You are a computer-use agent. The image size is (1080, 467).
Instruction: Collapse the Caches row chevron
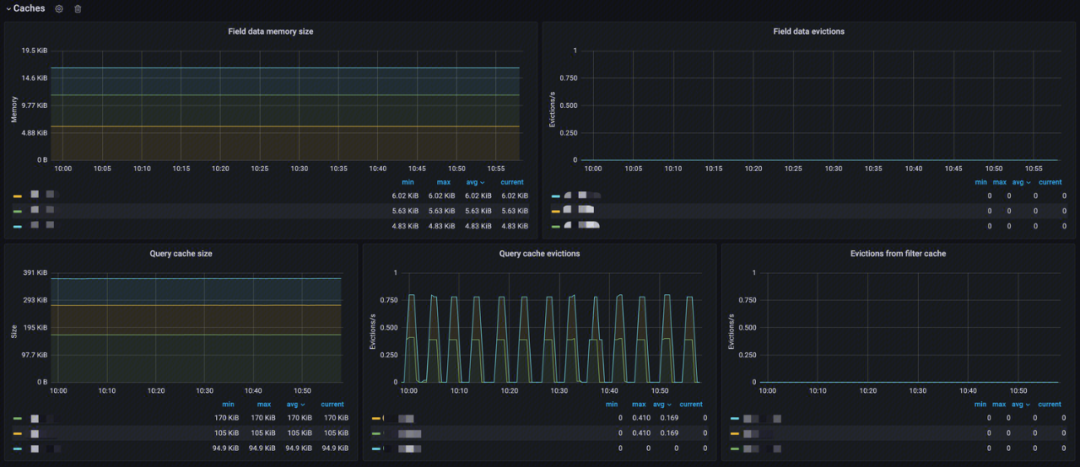pos(8,9)
